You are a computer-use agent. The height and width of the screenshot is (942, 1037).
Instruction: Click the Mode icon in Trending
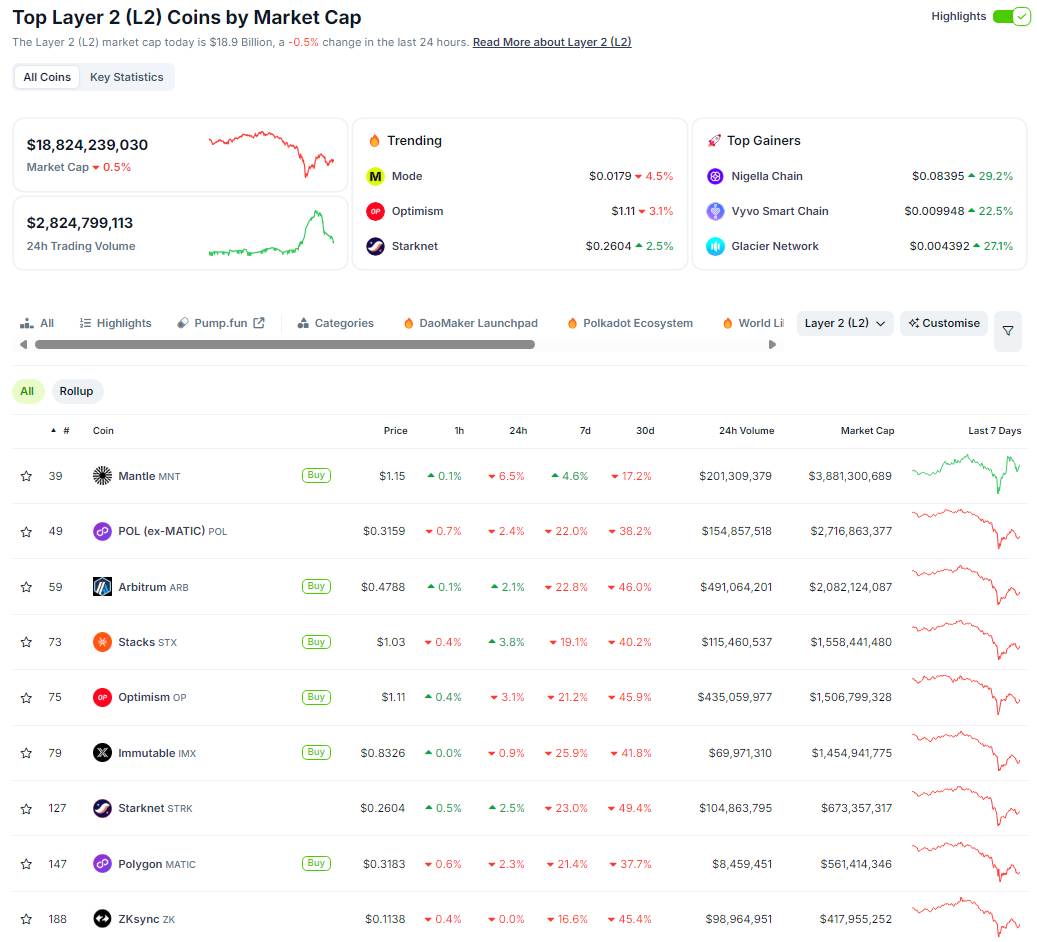pos(375,176)
